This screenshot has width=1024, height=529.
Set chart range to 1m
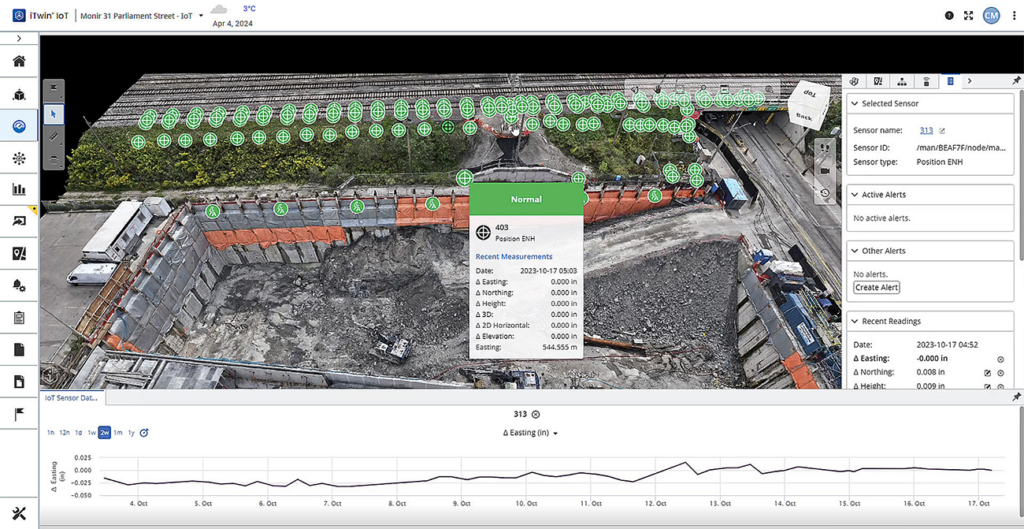118,433
